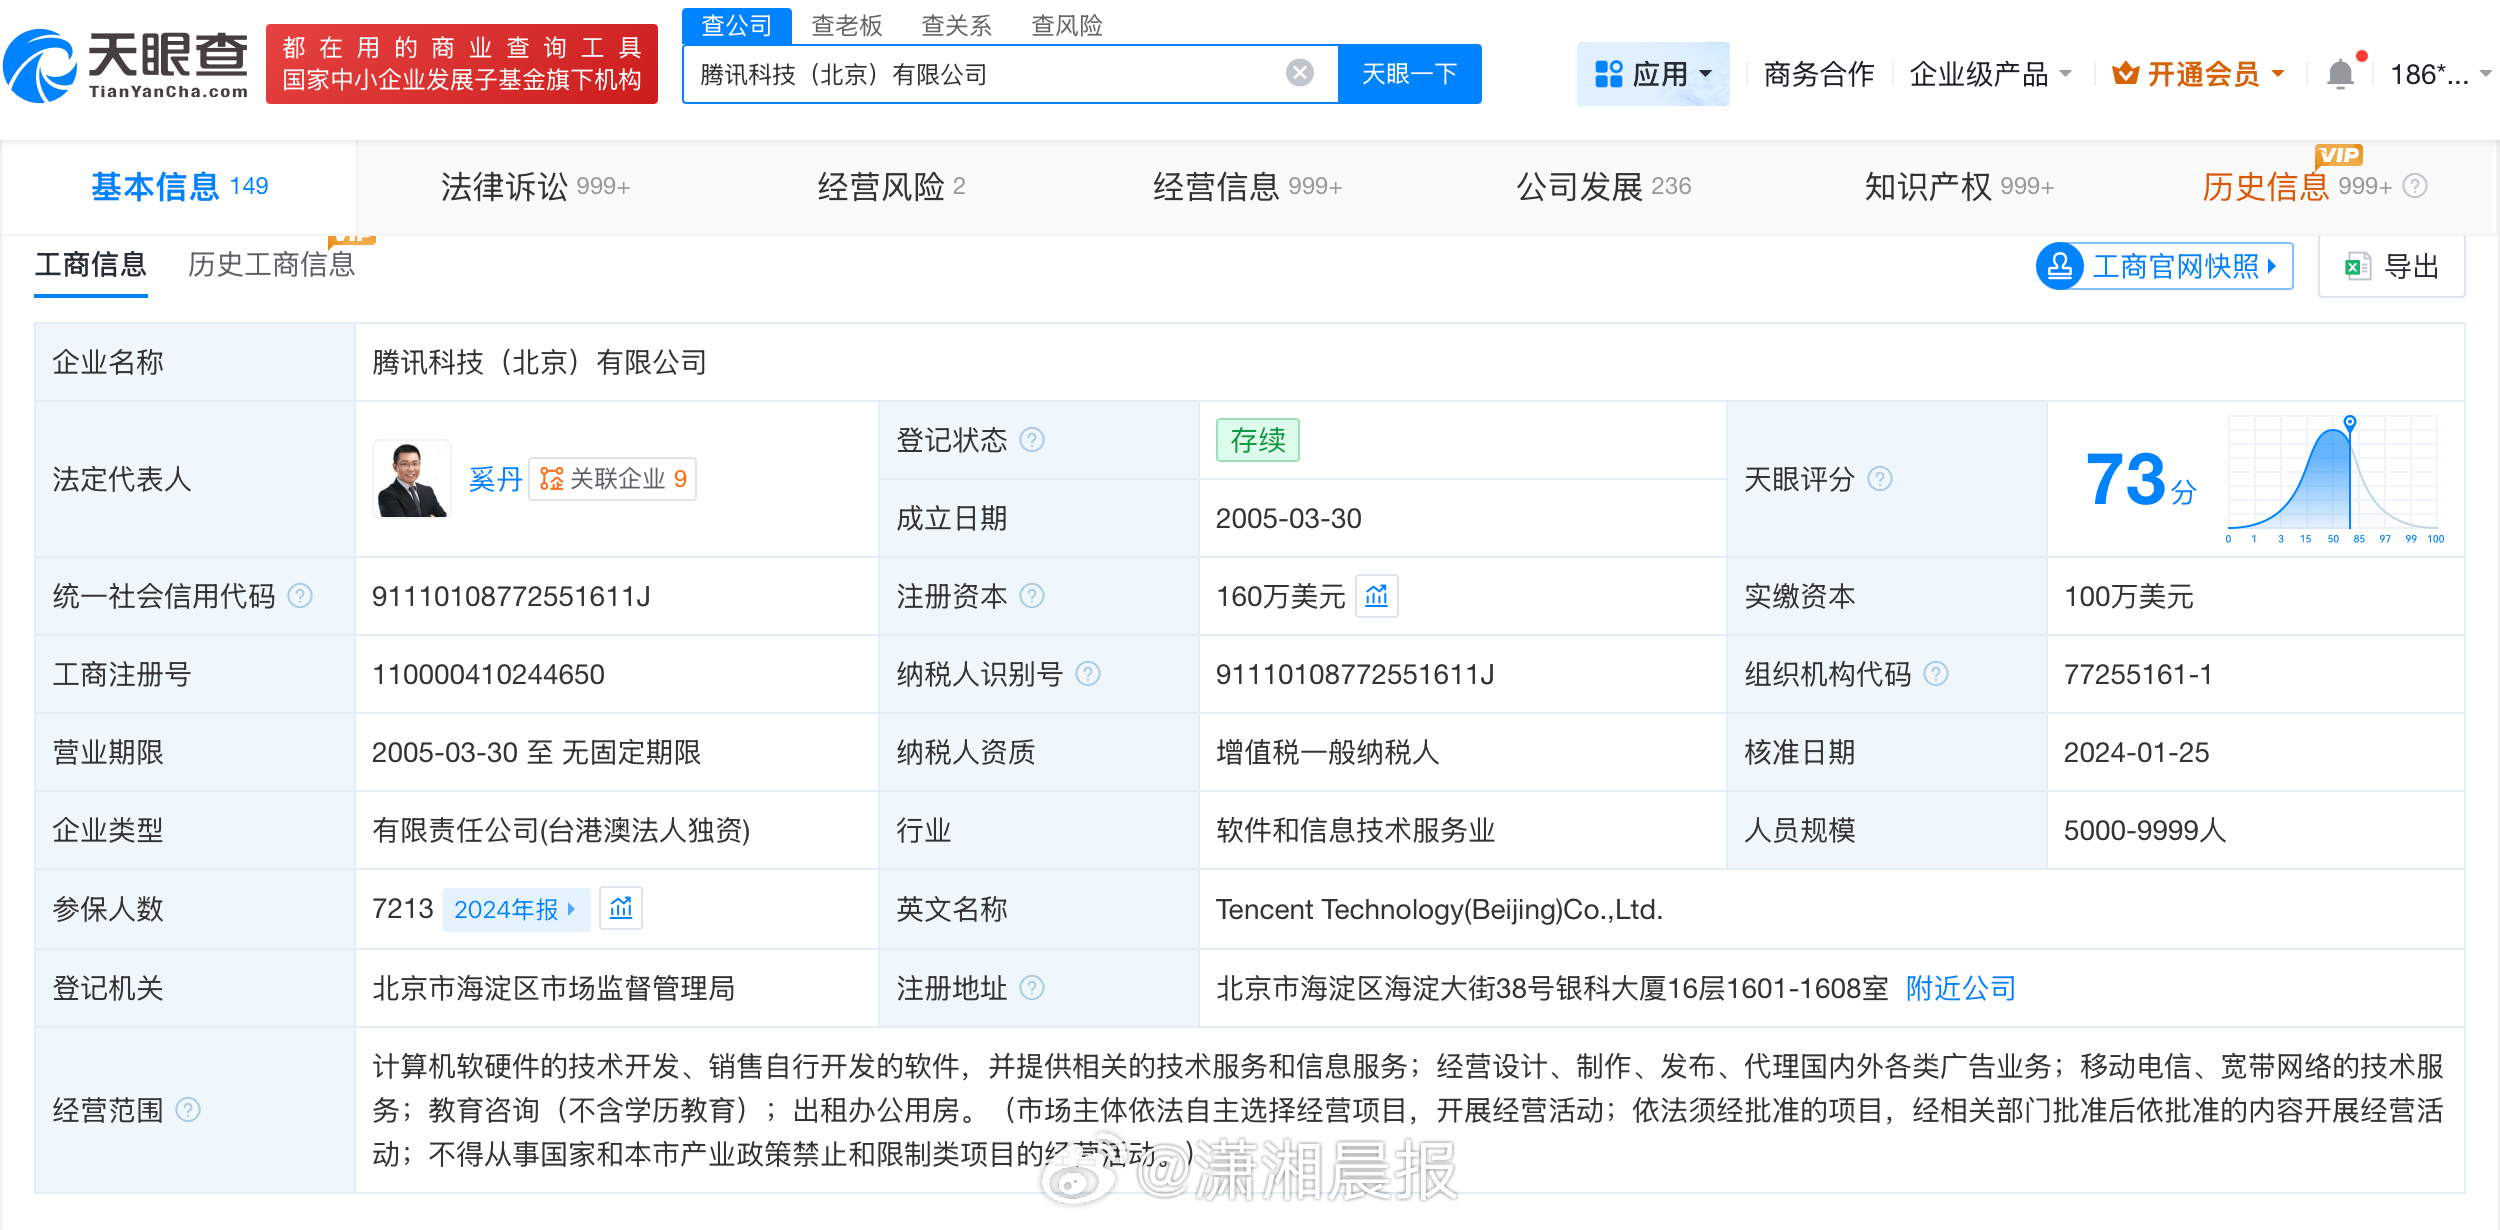Viewport: 2500px width, 1230px height.
Task: Click help icon beside 统一社会信用代码
Action: pyautogui.click(x=300, y=596)
